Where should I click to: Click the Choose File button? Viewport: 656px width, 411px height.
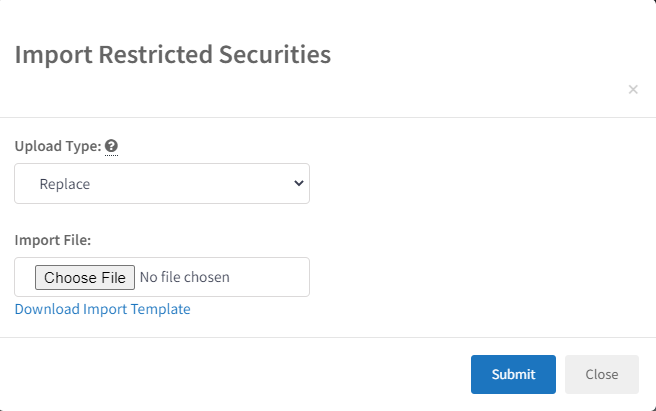pyautogui.click(x=85, y=277)
